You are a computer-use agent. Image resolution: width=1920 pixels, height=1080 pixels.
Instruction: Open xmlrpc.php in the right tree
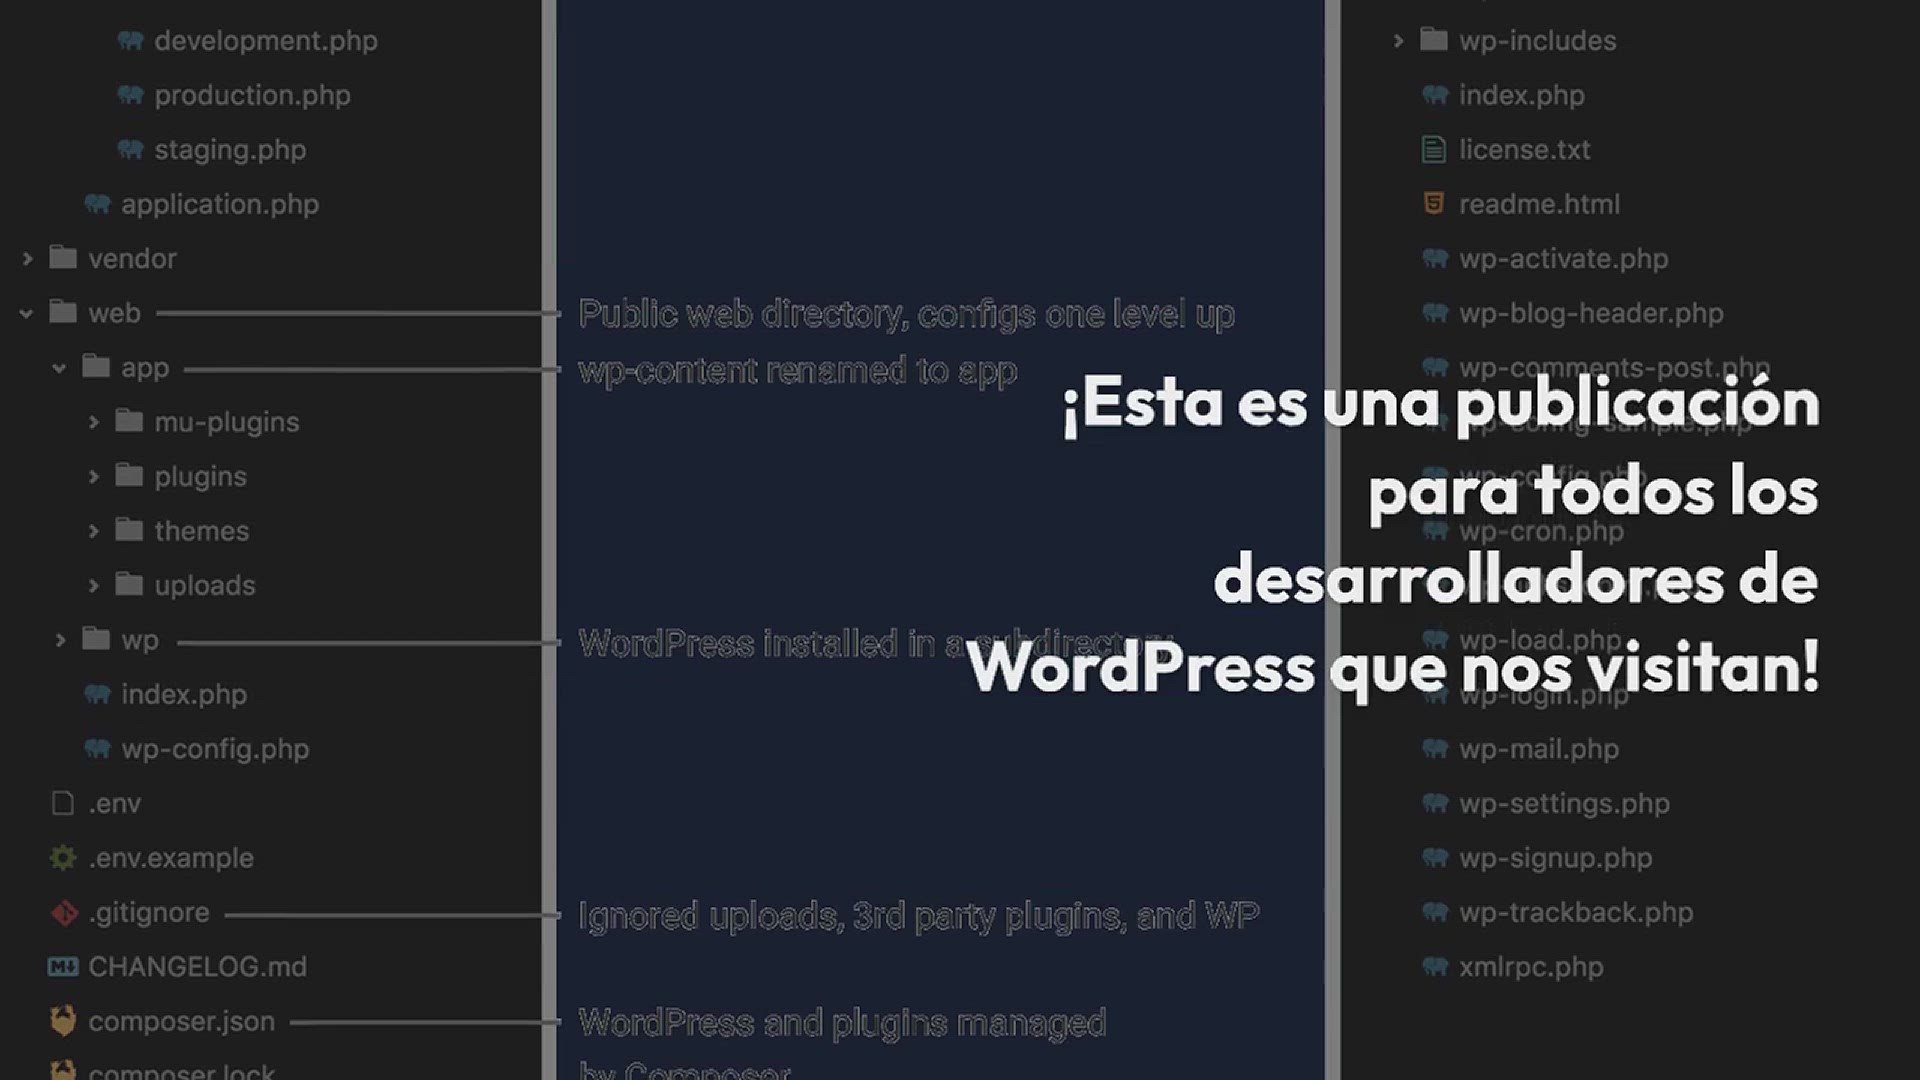click(x=1530, y=967)
